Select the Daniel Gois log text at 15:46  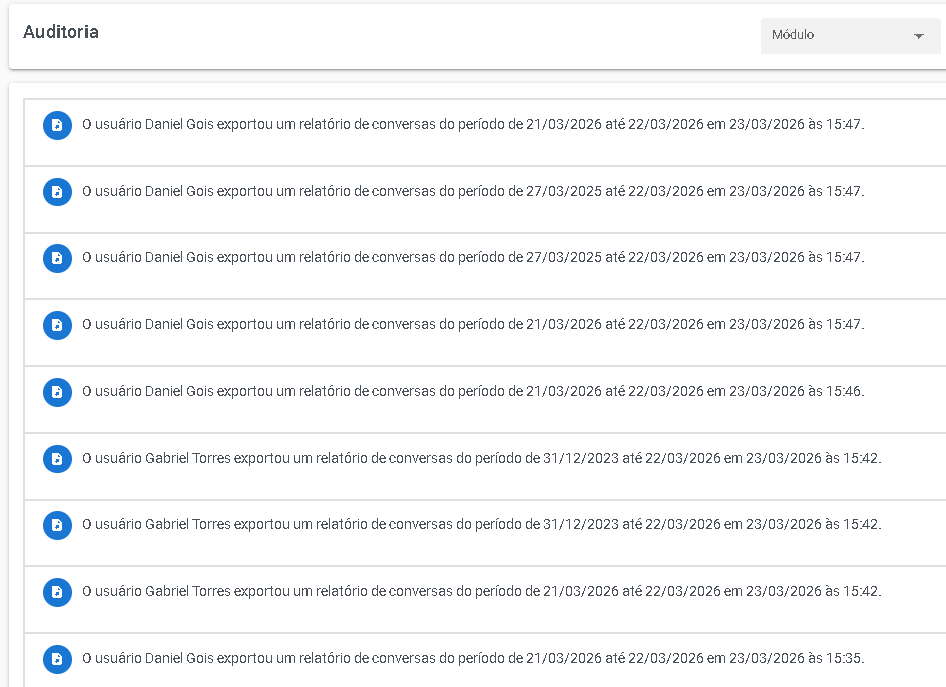(x=472, y=391)
